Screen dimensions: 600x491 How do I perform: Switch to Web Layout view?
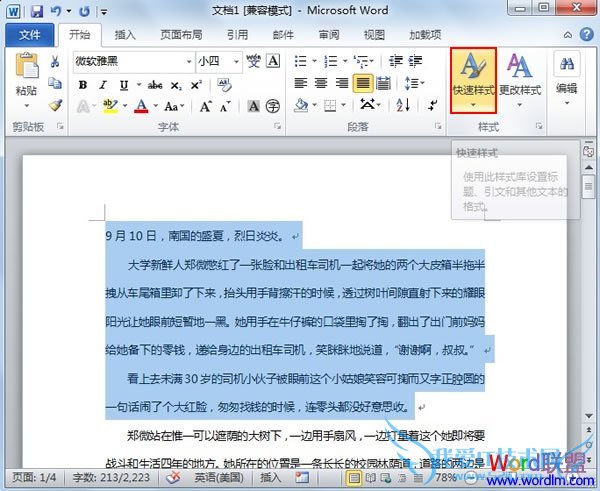pos(386,478)
